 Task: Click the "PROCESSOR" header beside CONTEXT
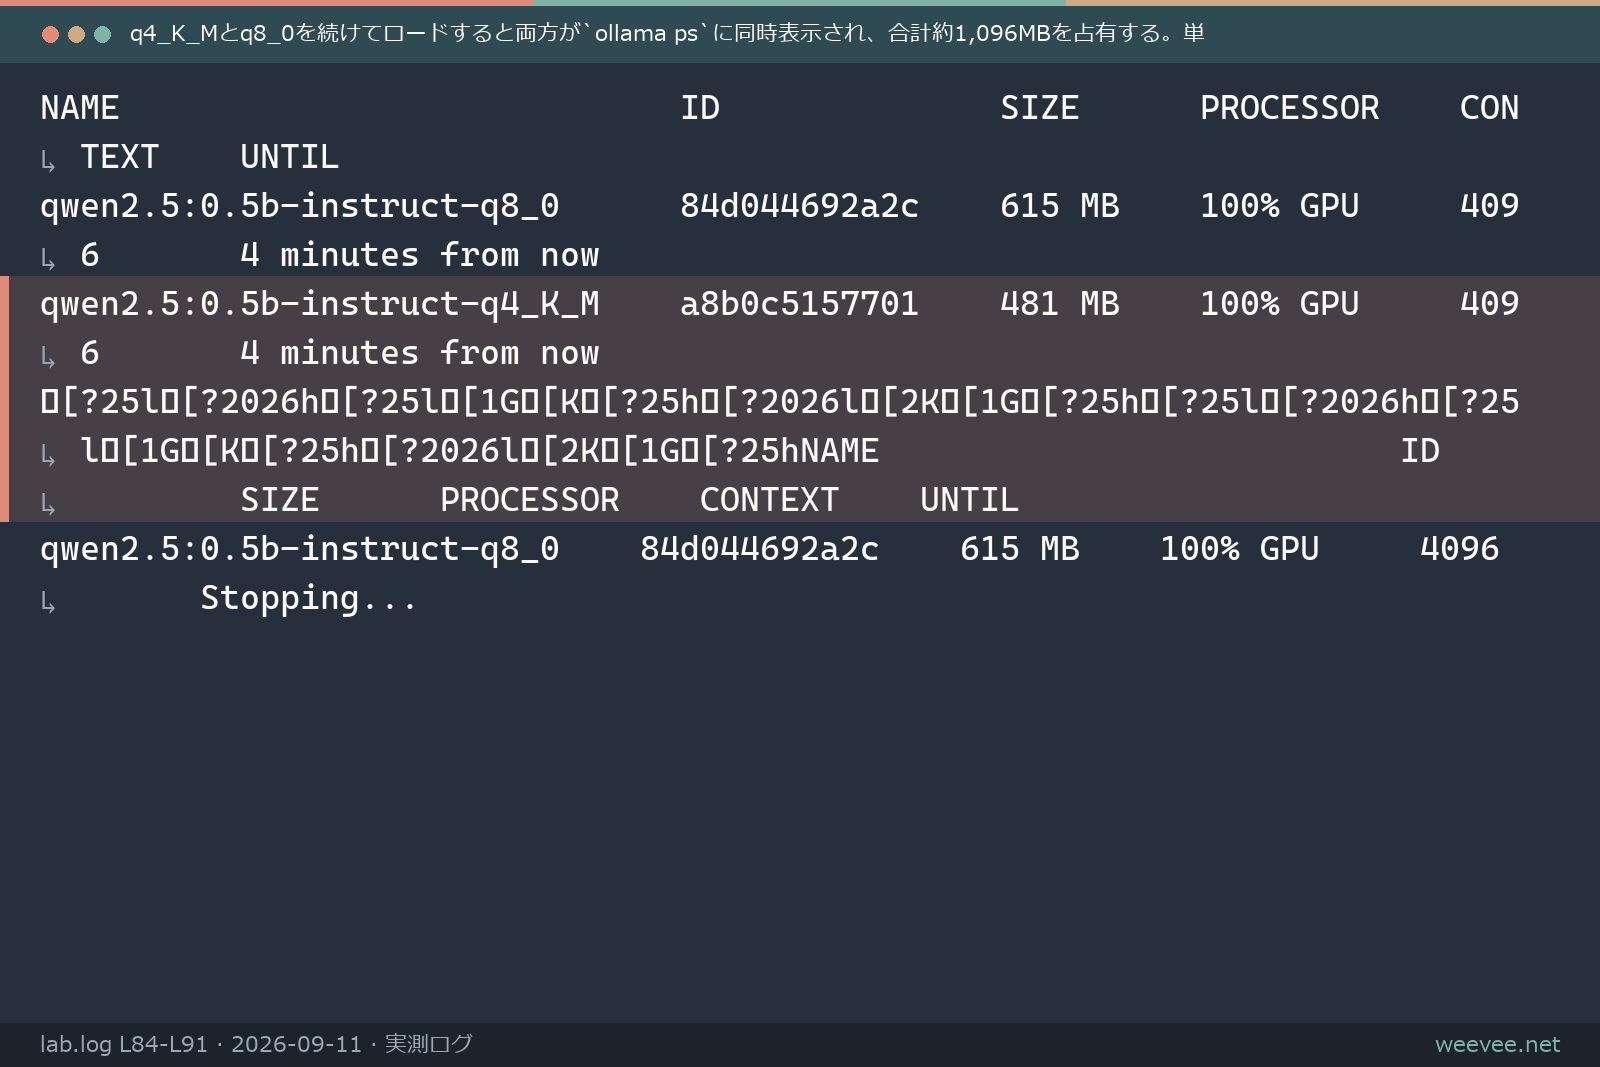[x=529, y=500]
